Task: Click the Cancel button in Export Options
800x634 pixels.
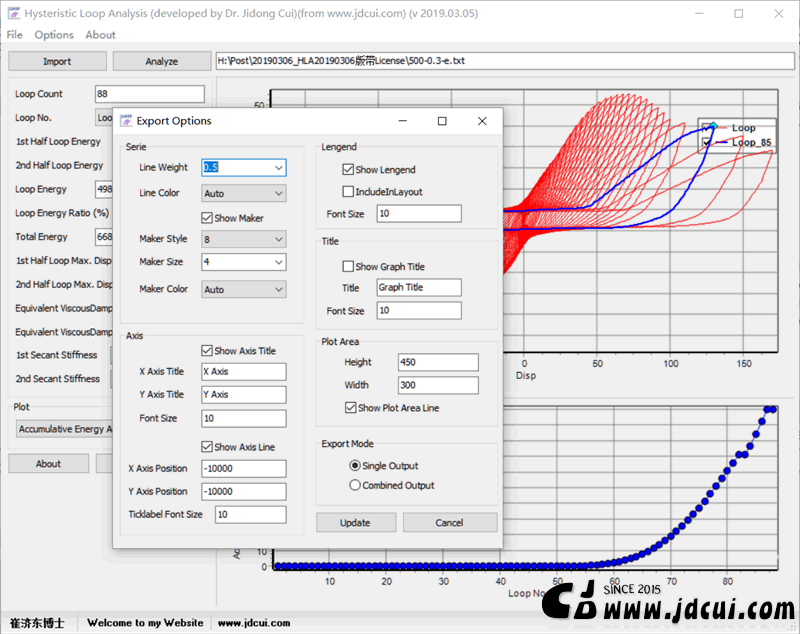Action: (x=449, y=522)
